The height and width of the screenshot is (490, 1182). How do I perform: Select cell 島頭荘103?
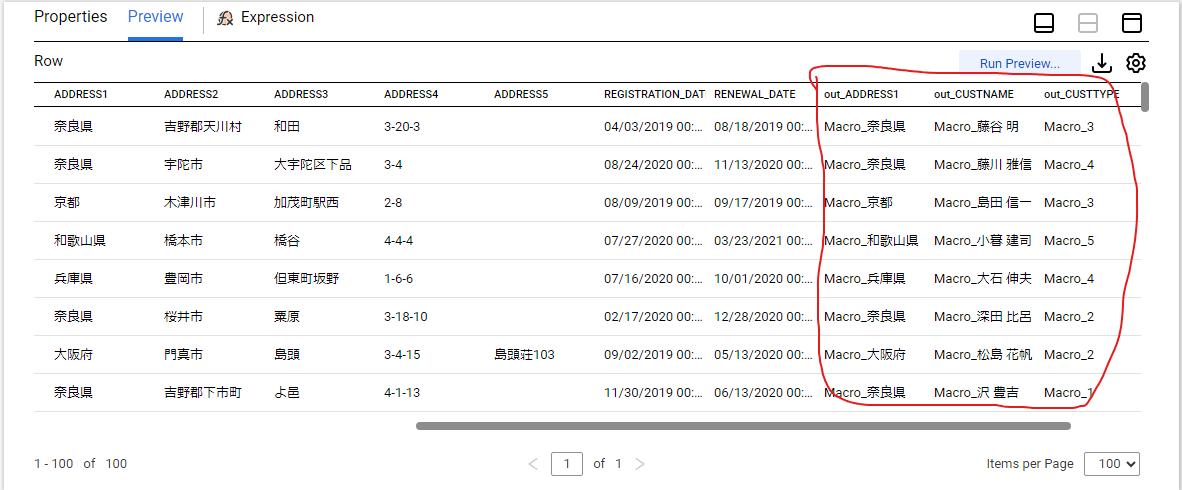click(525, 354)
